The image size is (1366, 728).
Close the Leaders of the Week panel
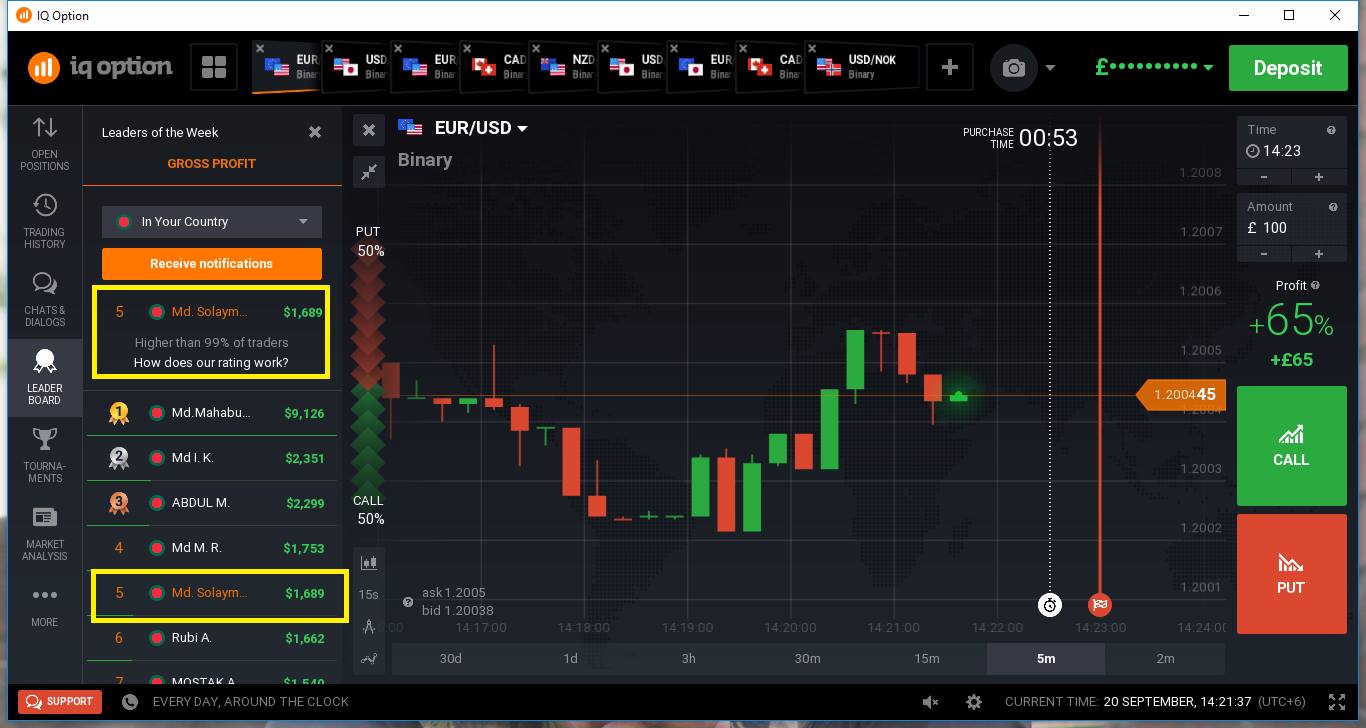click(x=315, y=132)
